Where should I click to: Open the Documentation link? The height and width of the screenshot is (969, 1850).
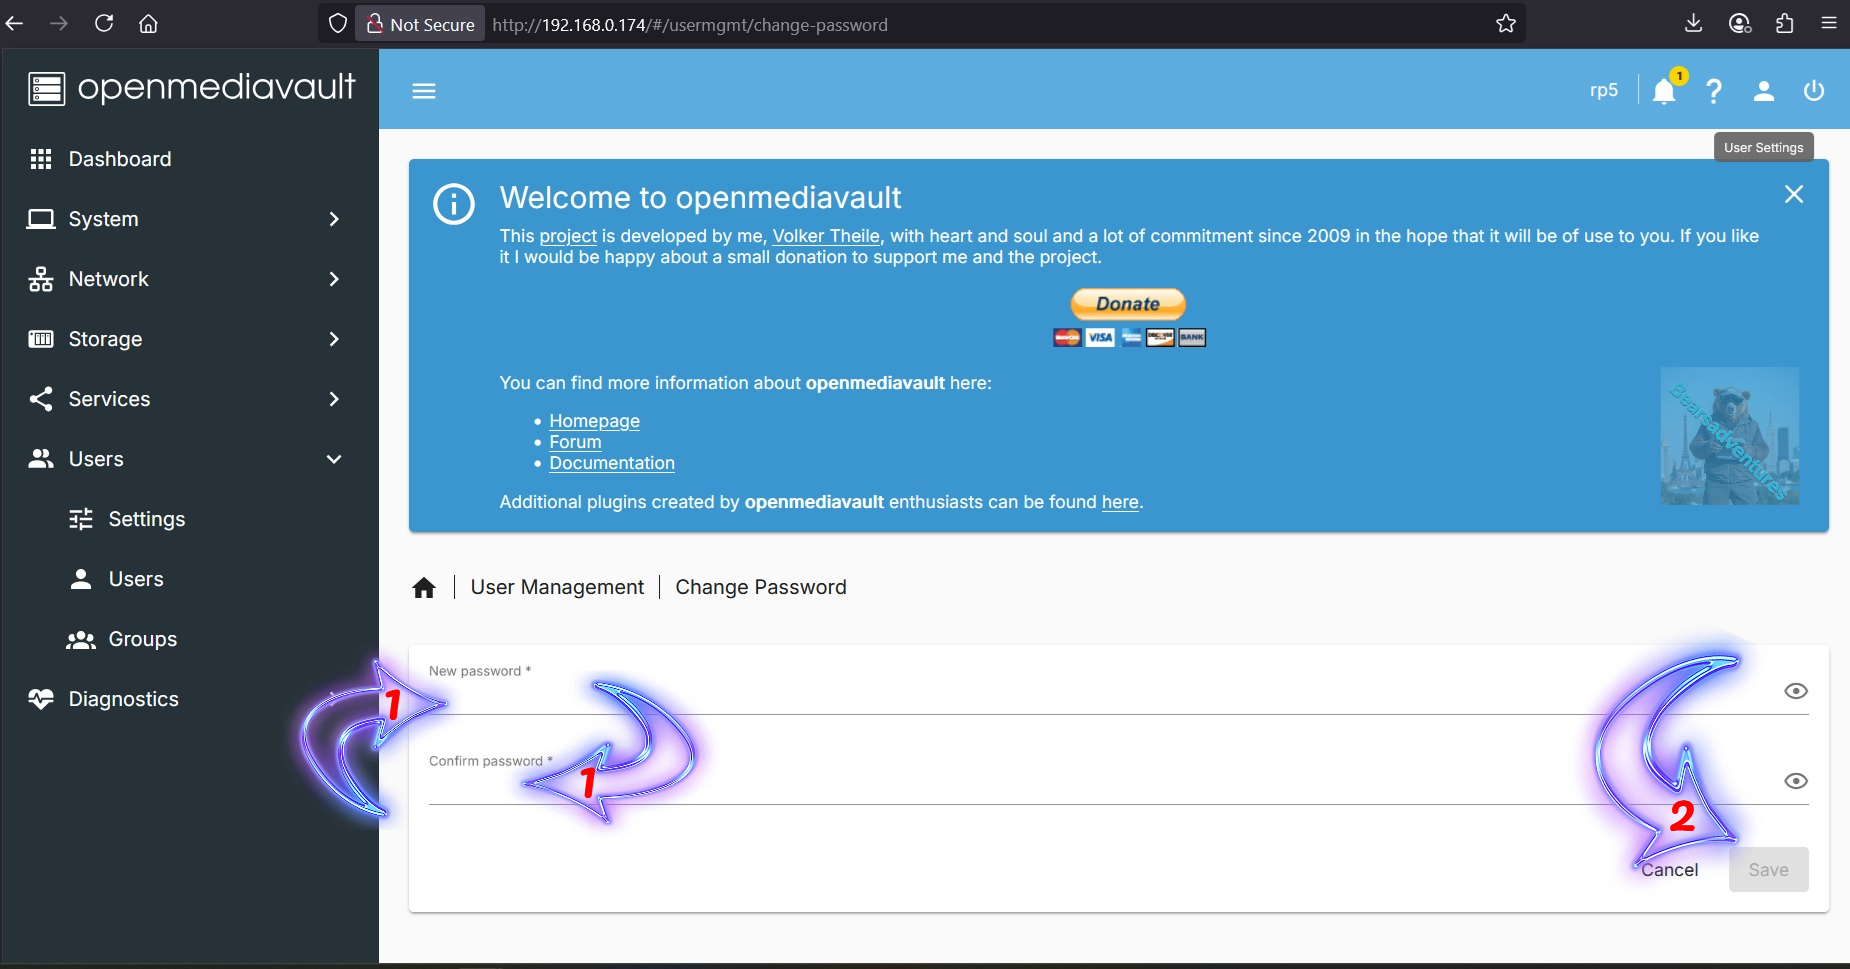(612, 463)
